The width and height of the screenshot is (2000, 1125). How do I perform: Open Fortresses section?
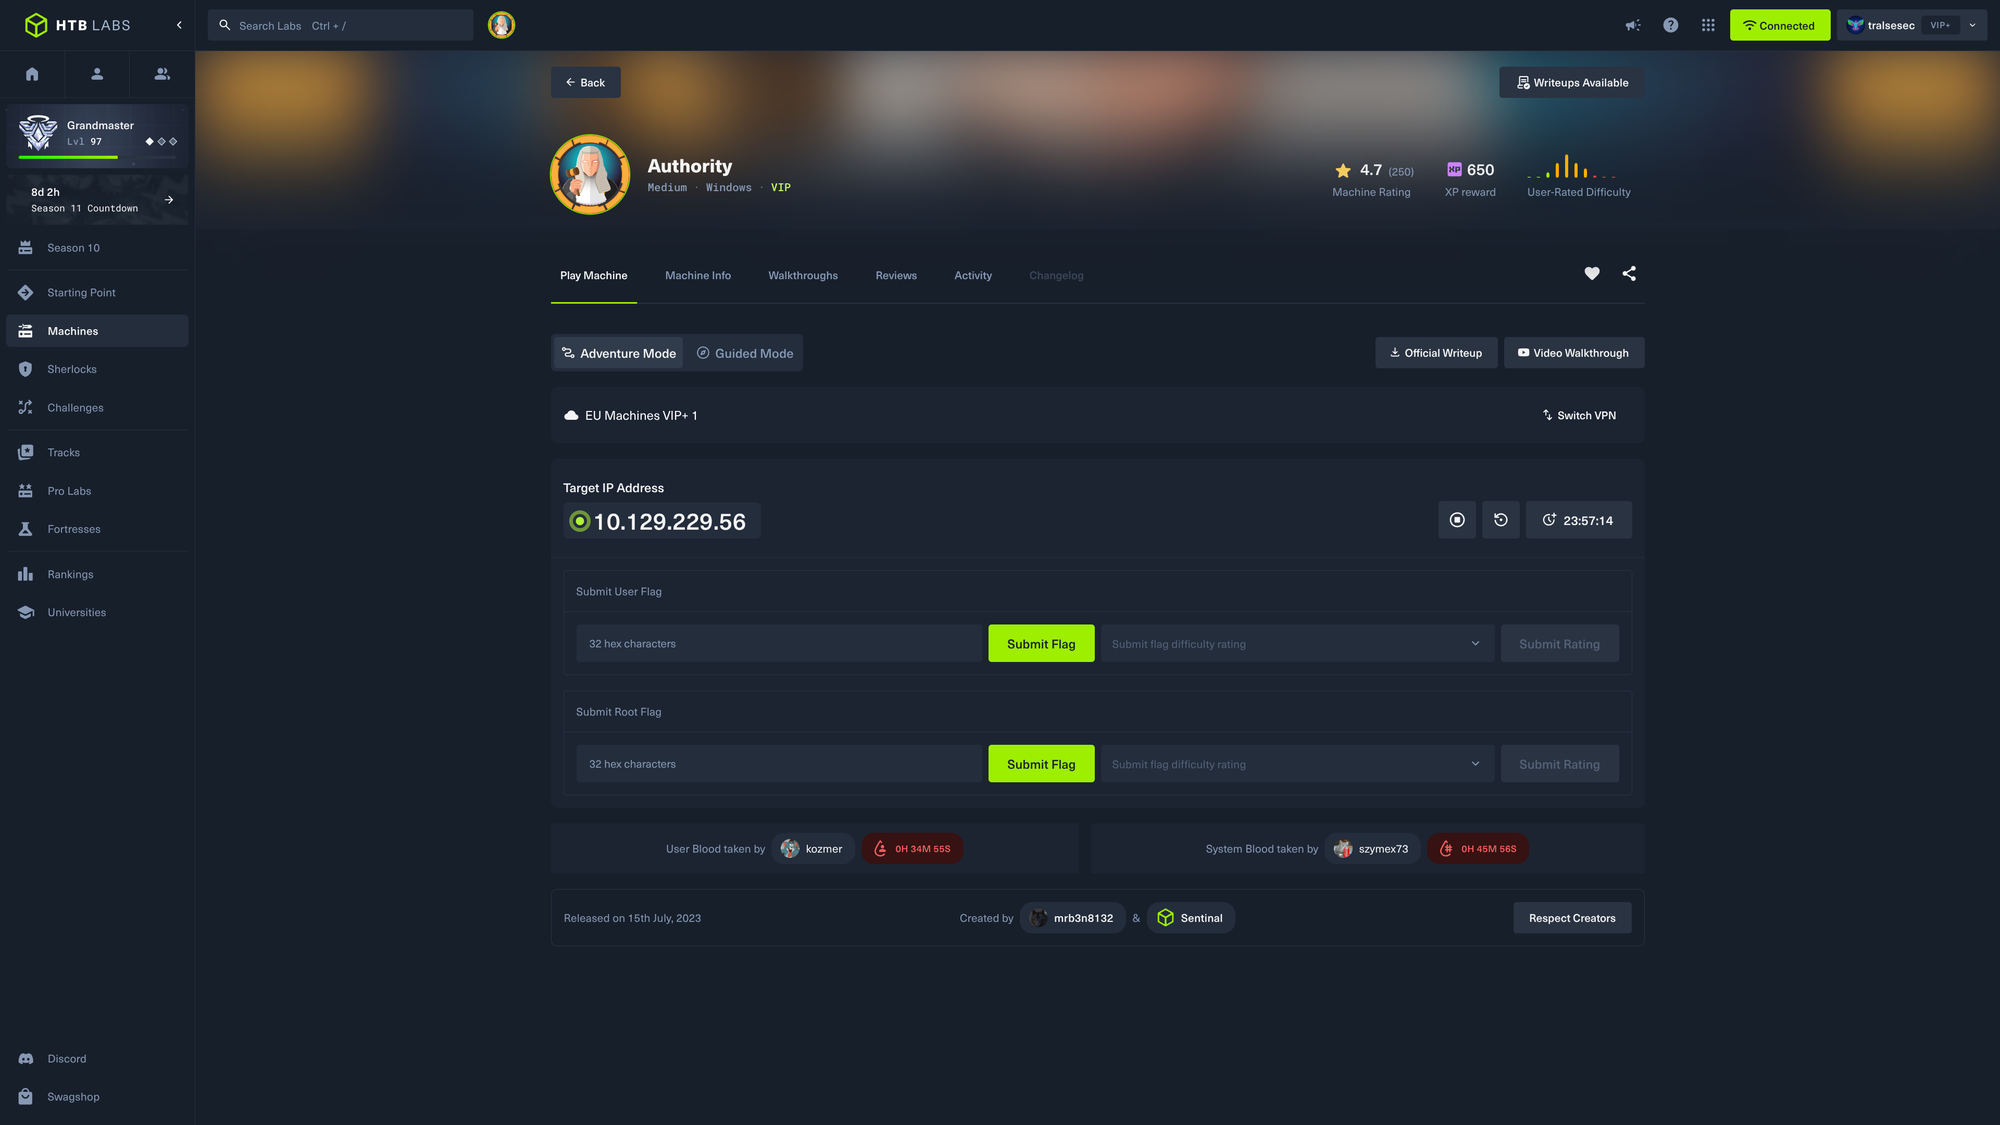97,529
